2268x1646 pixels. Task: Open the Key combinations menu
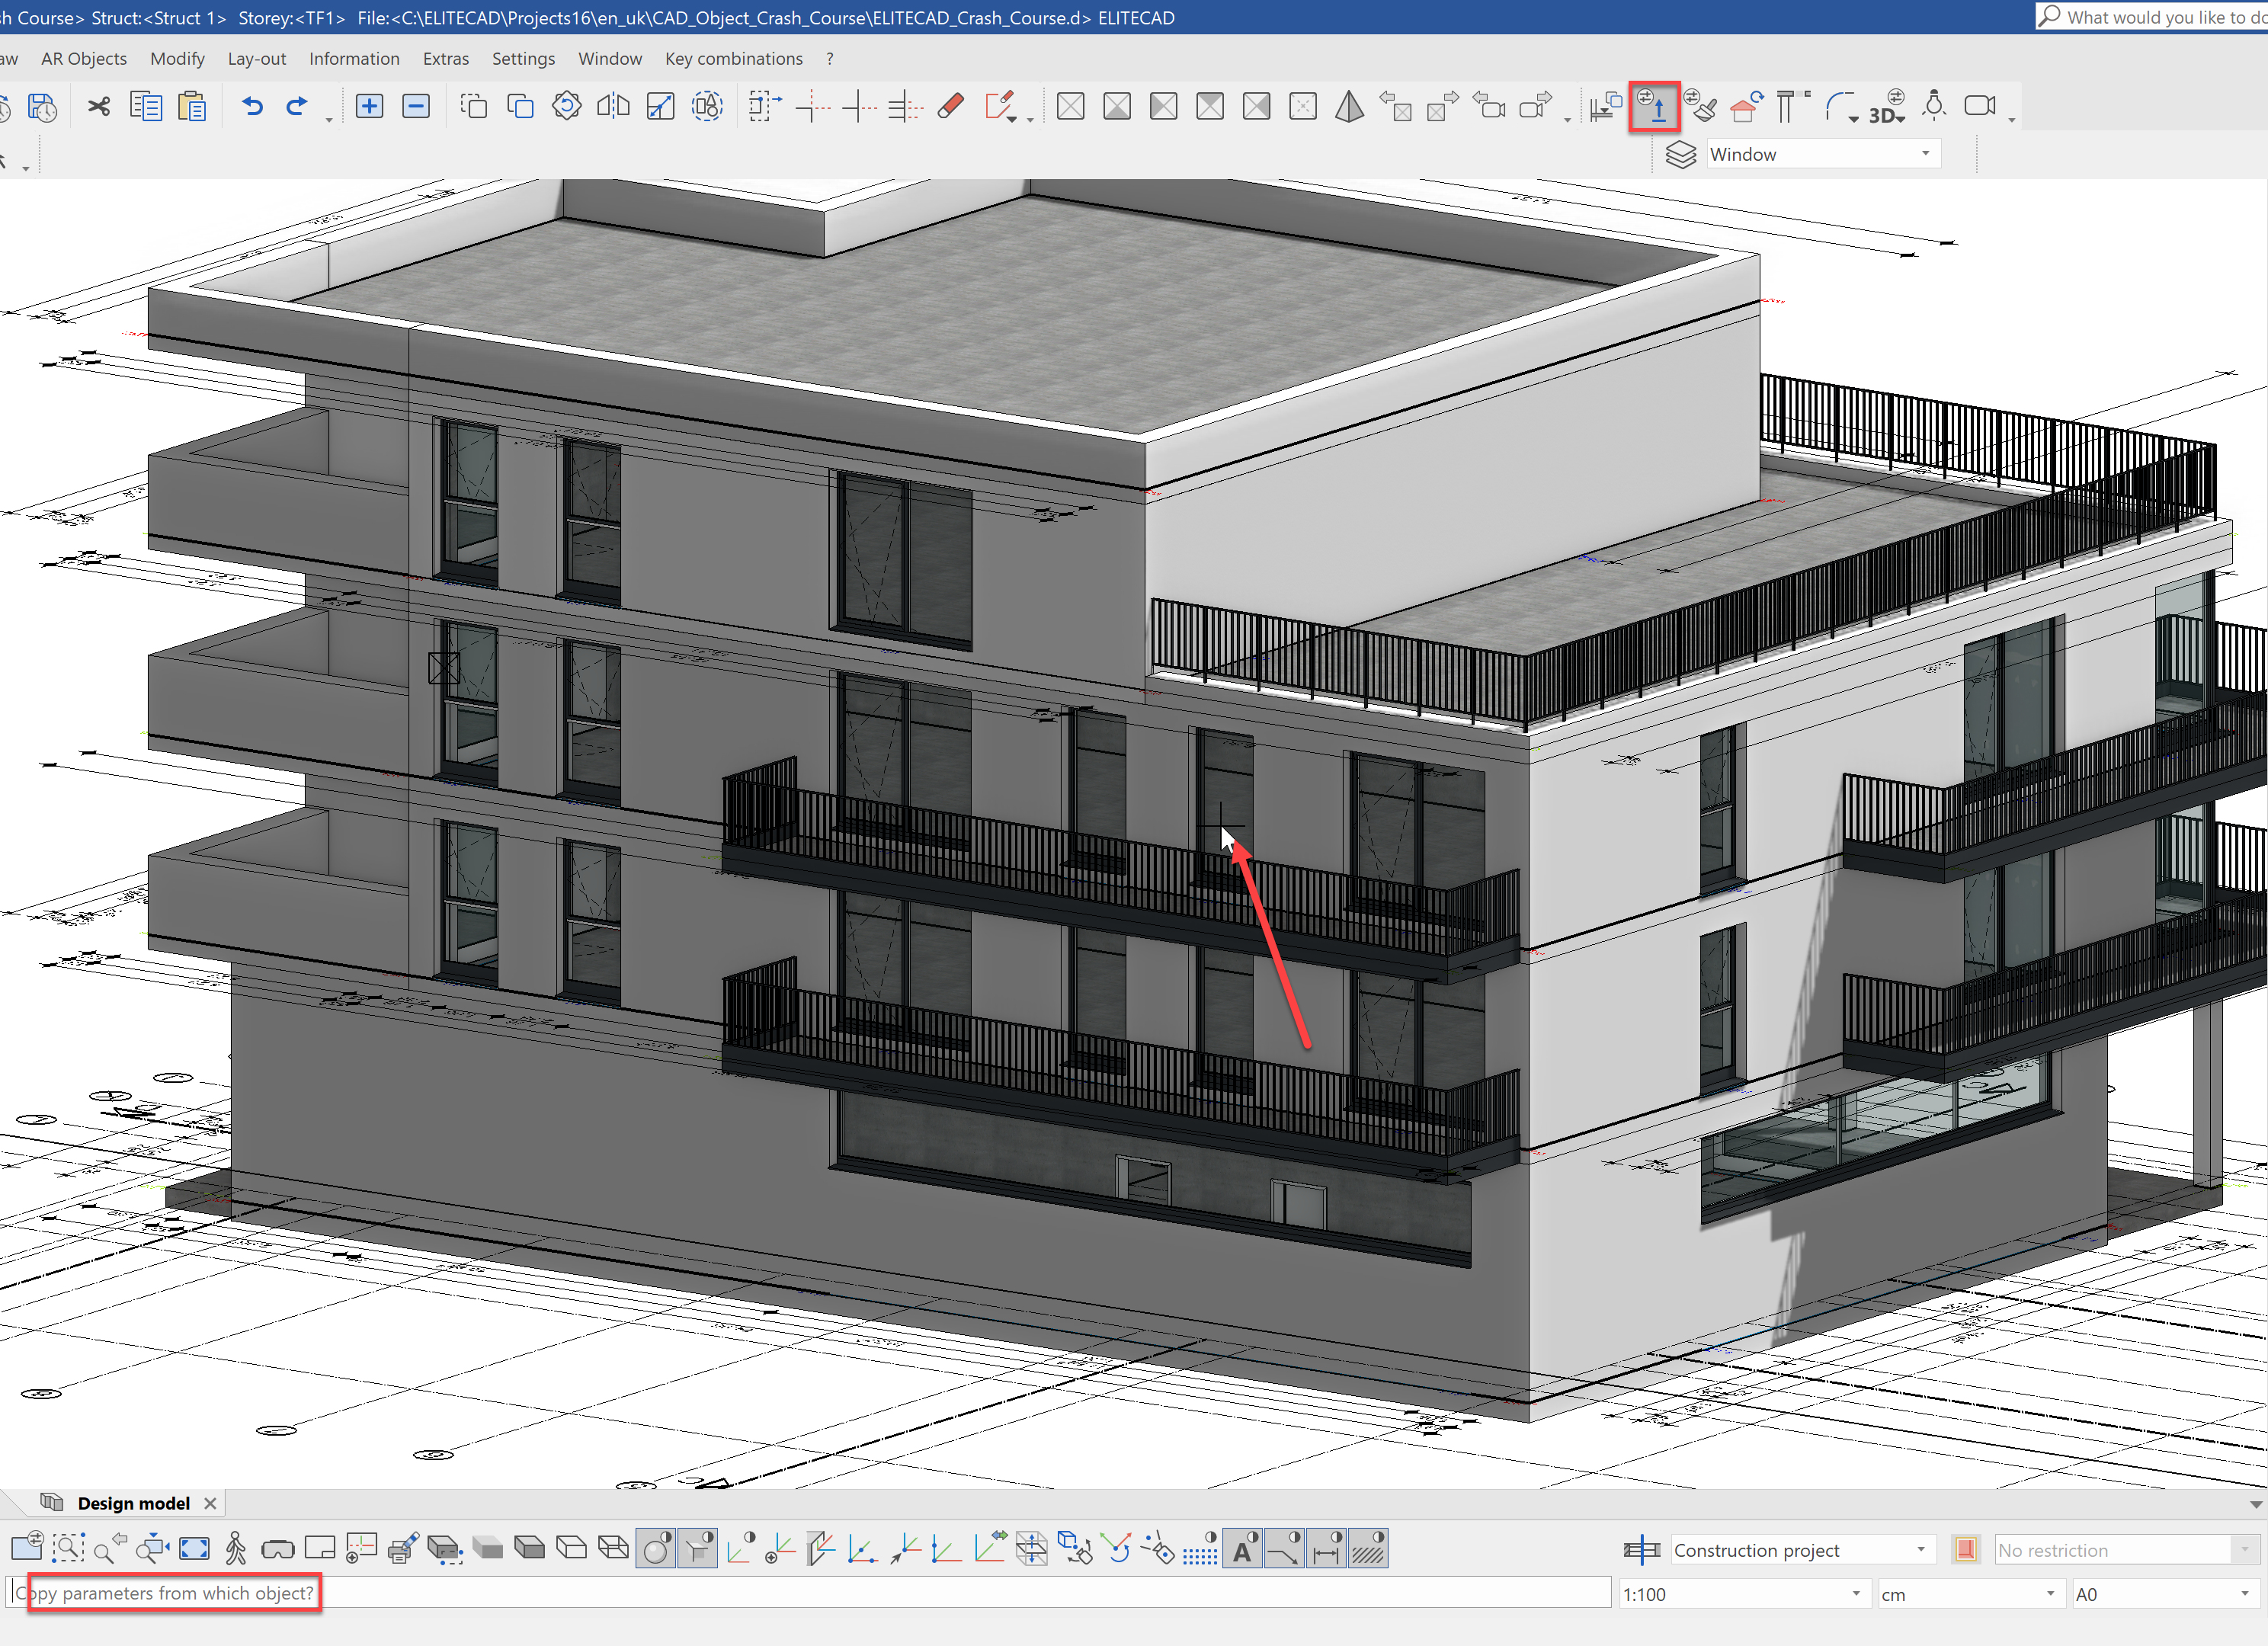pos(734,59)
